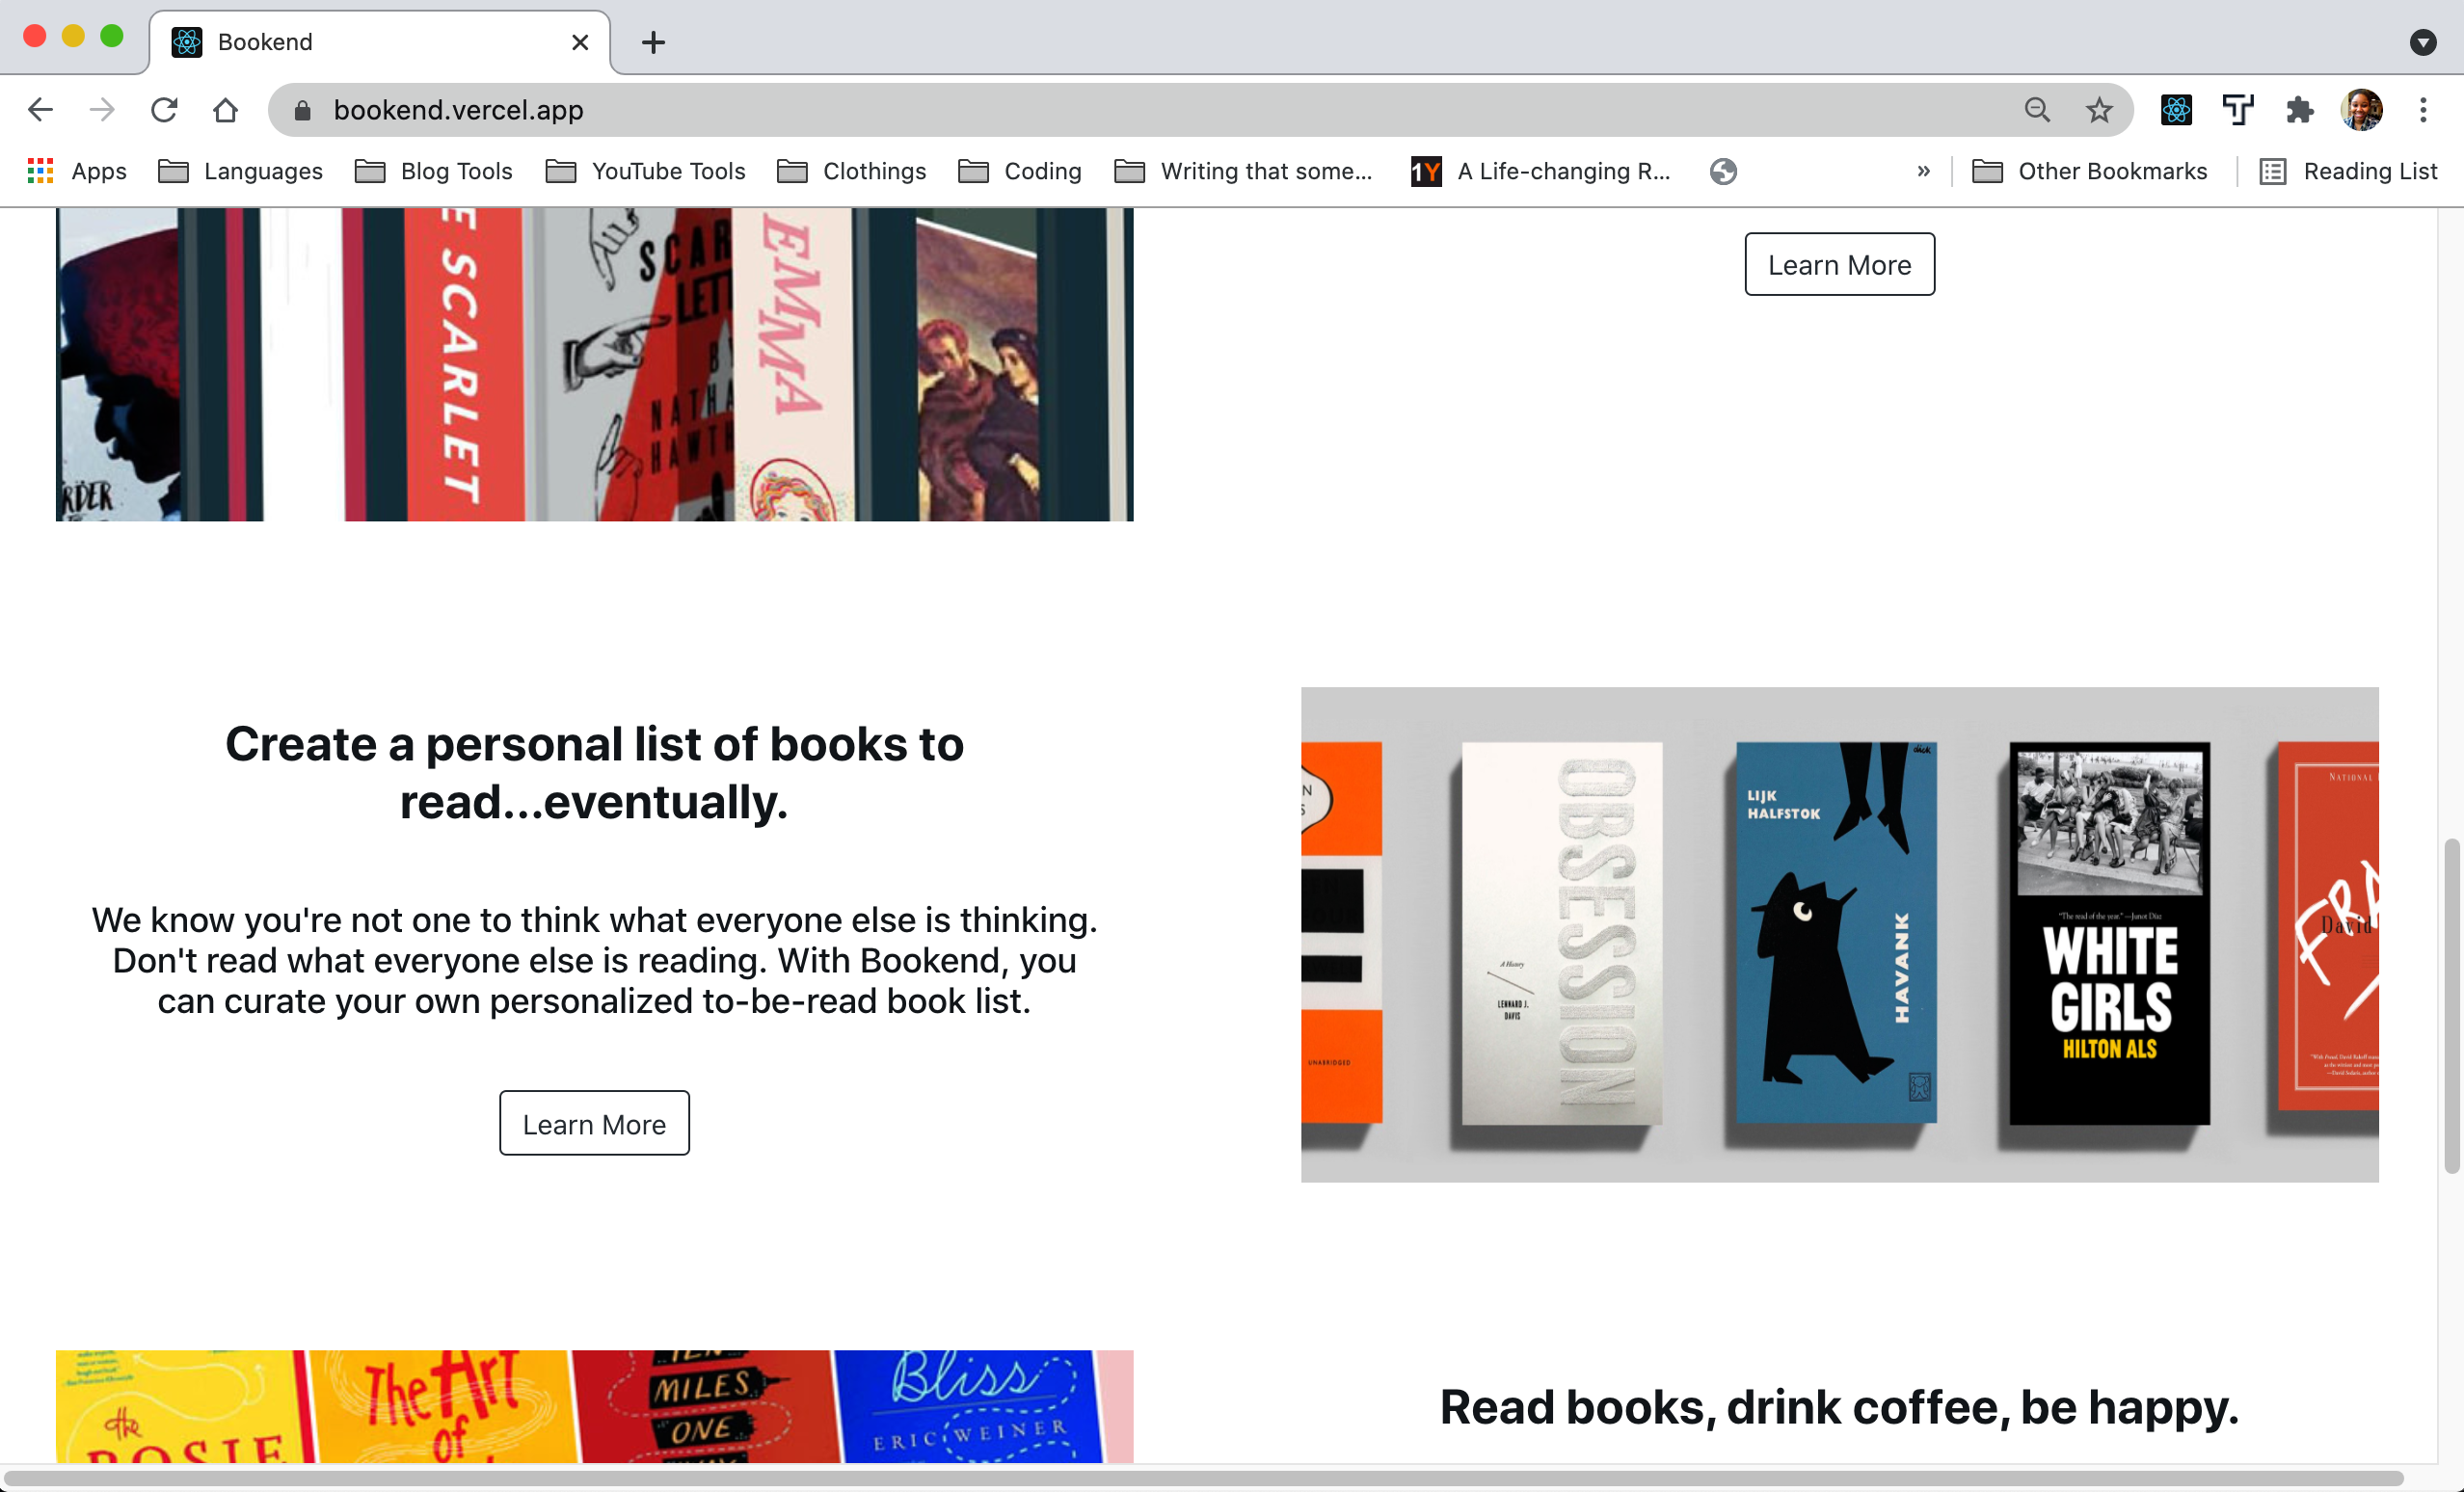Click the vertical page scrollbar
Viewport: 2464px width, 1492px height.
2451,1005
